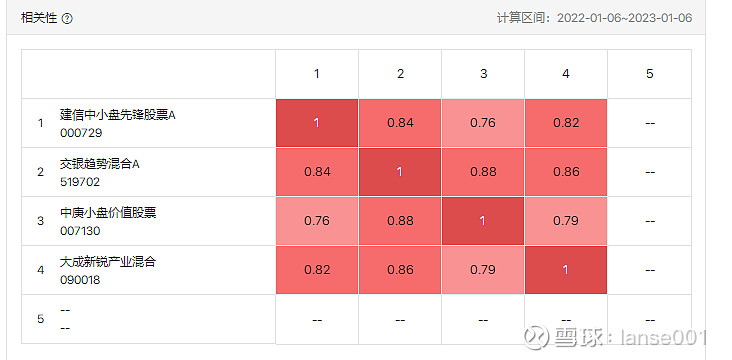This screenshot has width=732, height=360.
Task: Open the help icon beside 相关性
Action: pos(67,19)
